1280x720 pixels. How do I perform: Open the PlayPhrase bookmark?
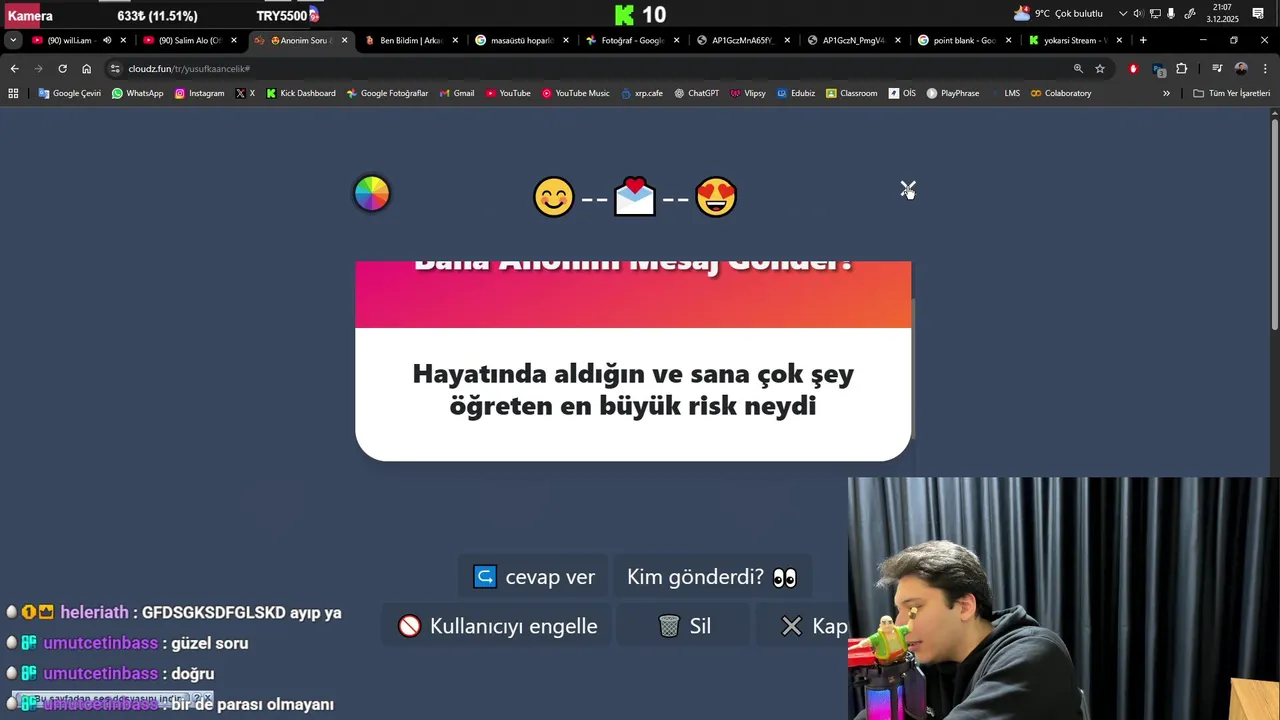click(x=953, y=93)
